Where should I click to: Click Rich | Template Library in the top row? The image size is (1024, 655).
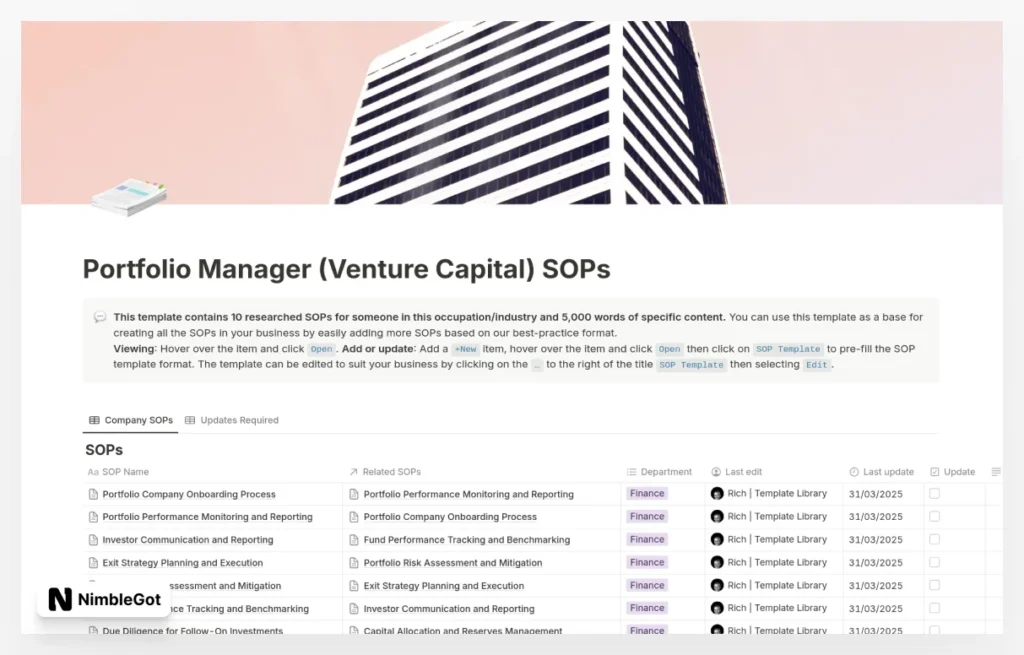[x=770, y=493]
